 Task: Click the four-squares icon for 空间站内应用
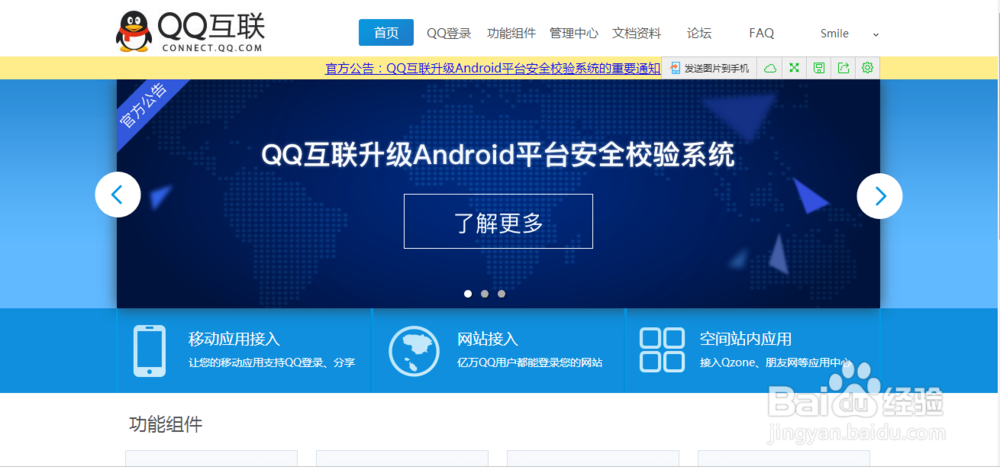[662, 350]
